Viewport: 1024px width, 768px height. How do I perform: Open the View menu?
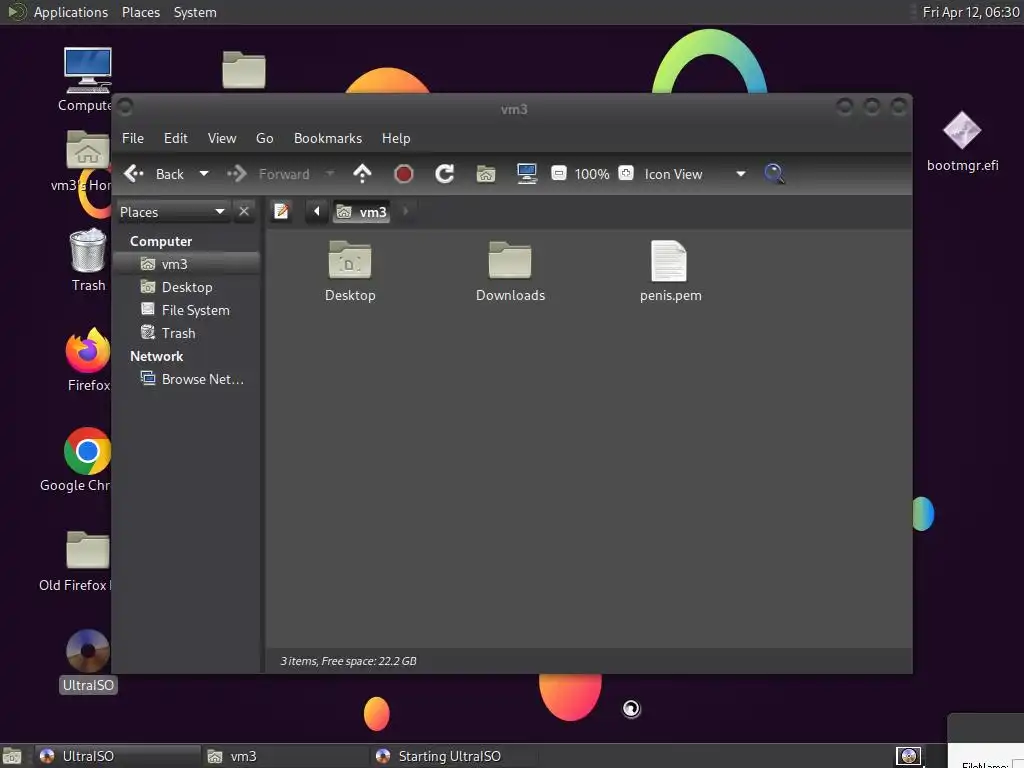pos(222,138)
